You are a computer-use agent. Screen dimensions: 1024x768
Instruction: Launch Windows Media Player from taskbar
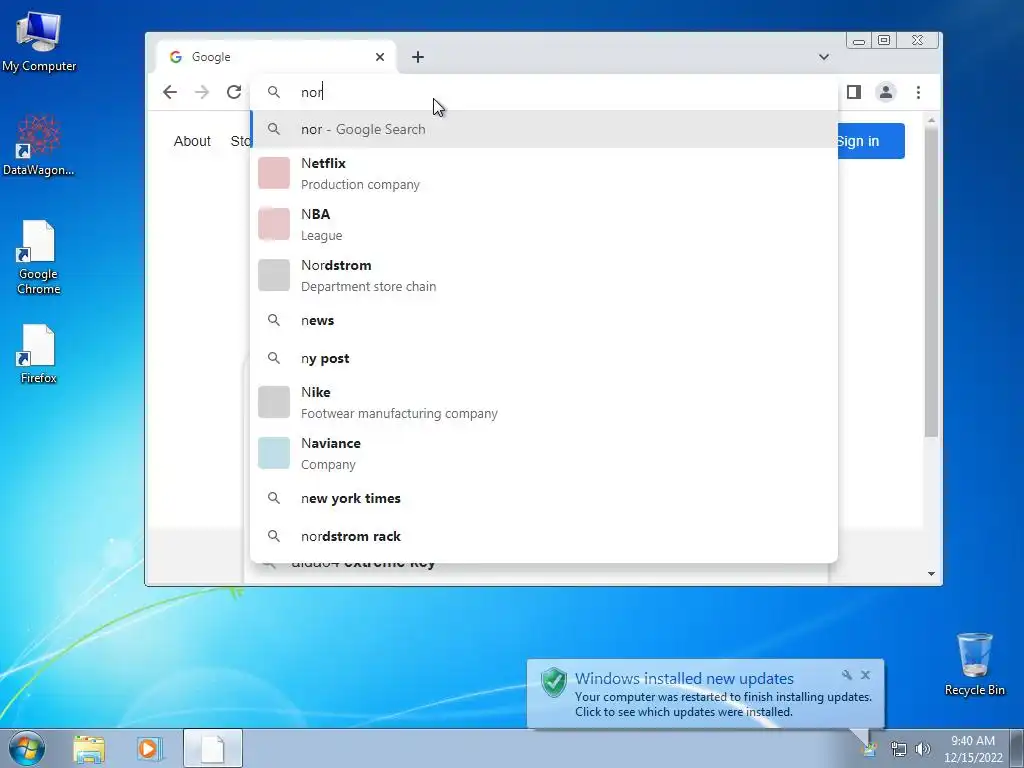[x=150, y=749]
